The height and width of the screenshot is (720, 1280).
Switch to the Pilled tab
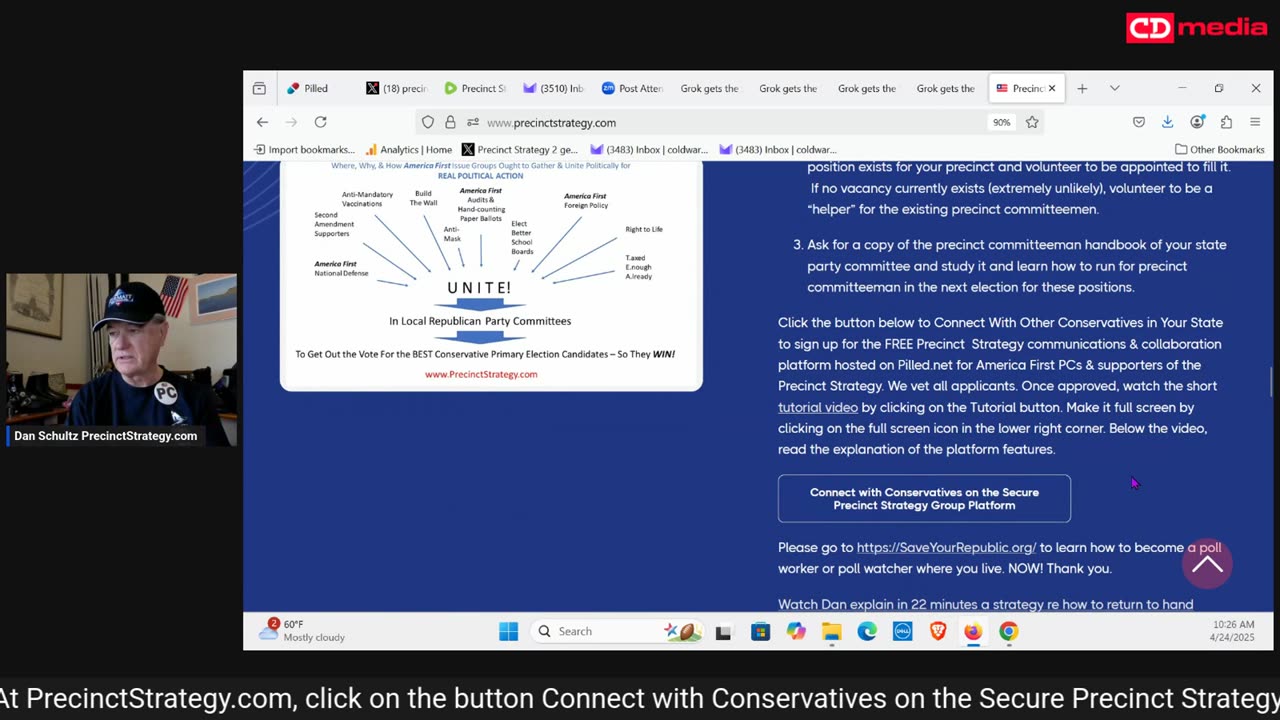[x=316, y=88]
